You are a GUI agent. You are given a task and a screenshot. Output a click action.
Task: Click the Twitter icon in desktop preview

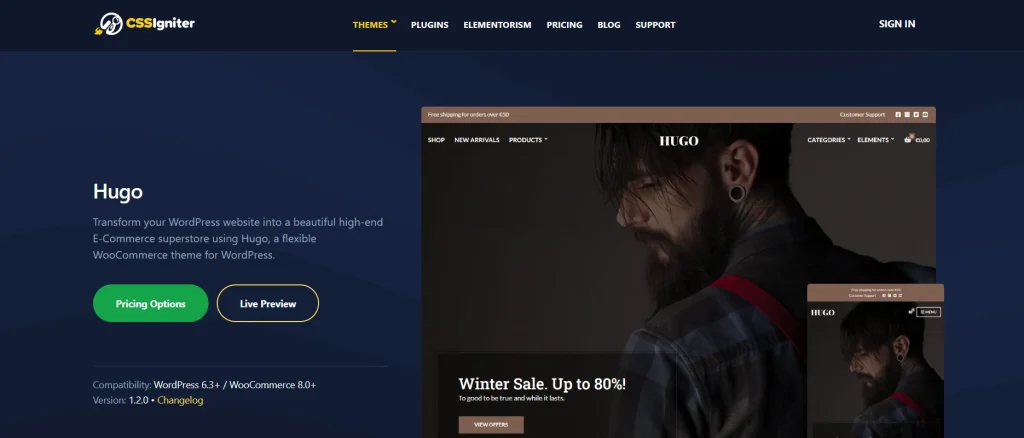click(916, 114)
